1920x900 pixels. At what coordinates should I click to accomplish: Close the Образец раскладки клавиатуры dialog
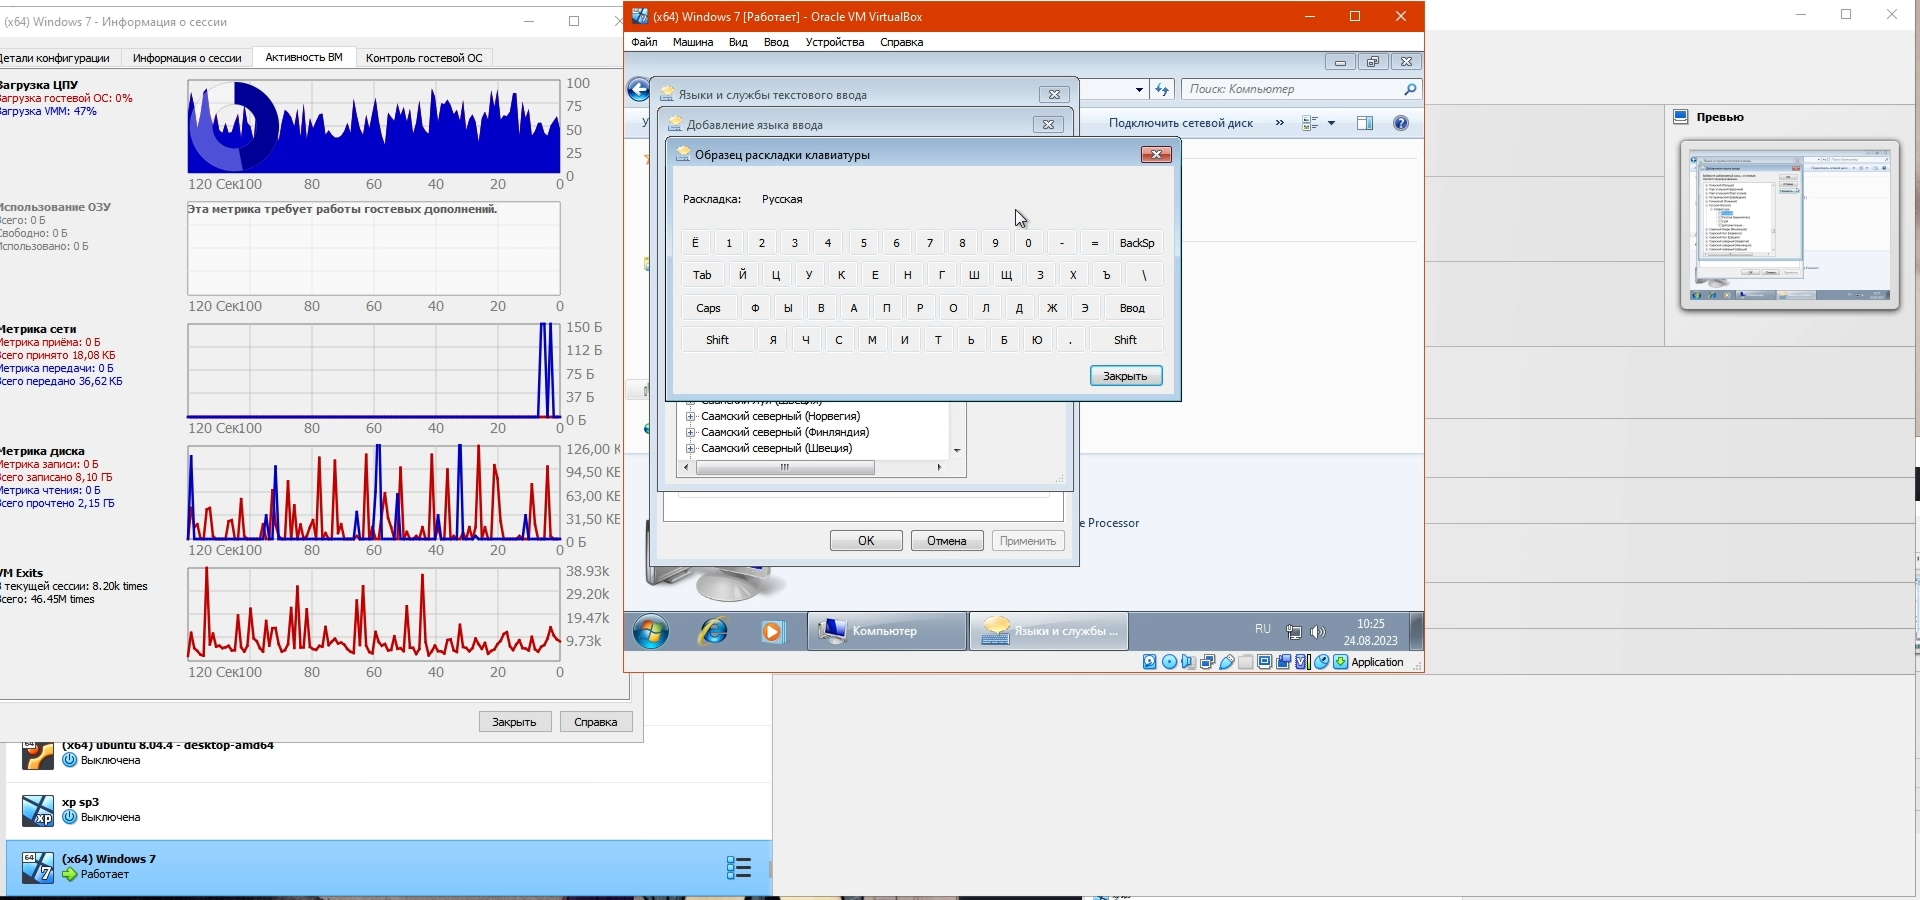1156,154
